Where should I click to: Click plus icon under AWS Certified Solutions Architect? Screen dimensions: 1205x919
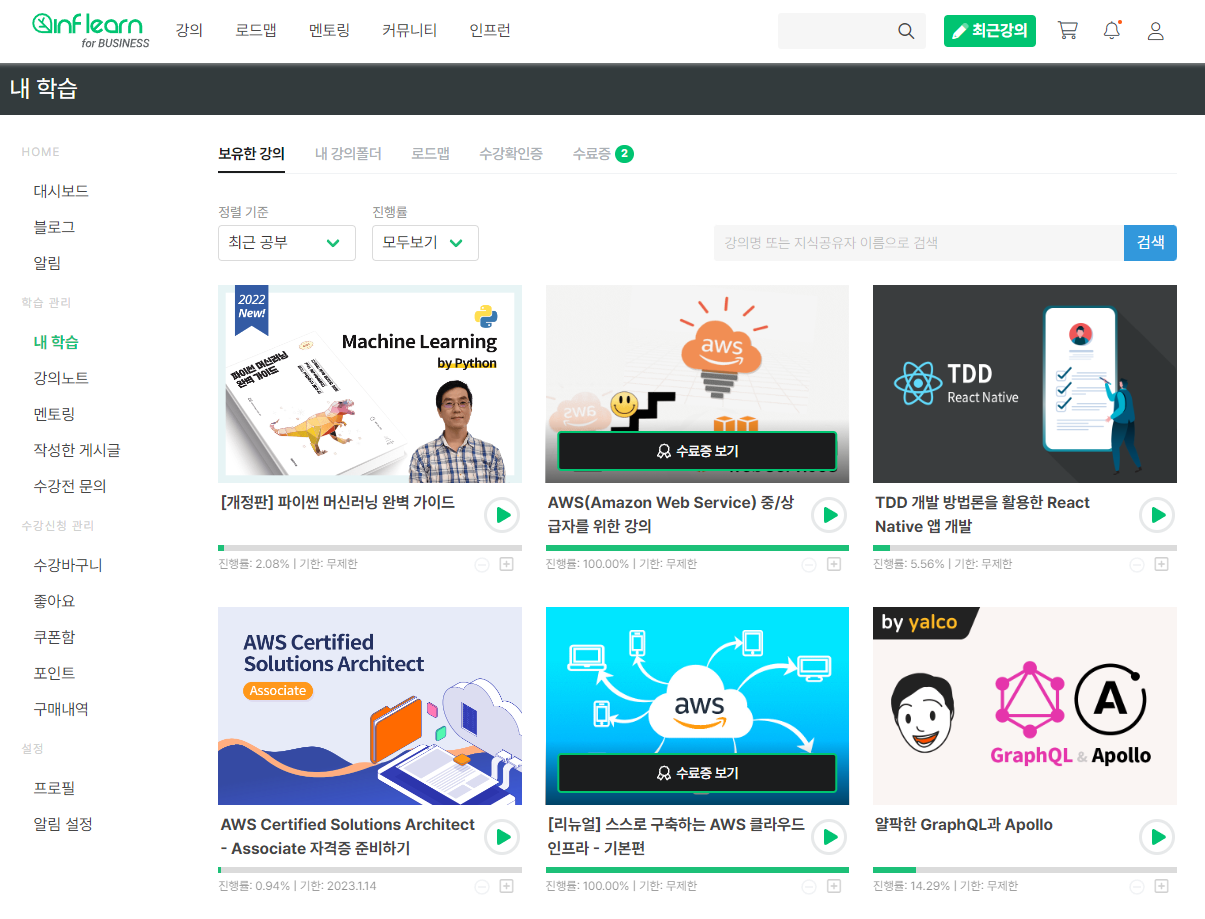pos(506,886)
